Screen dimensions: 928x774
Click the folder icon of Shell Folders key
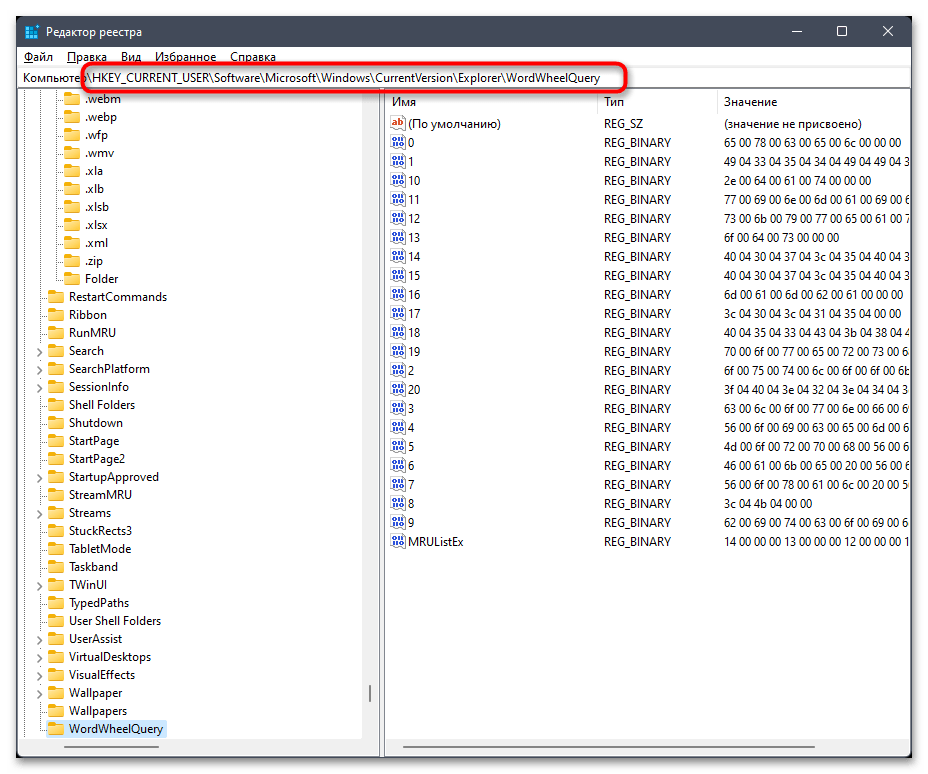56,405
